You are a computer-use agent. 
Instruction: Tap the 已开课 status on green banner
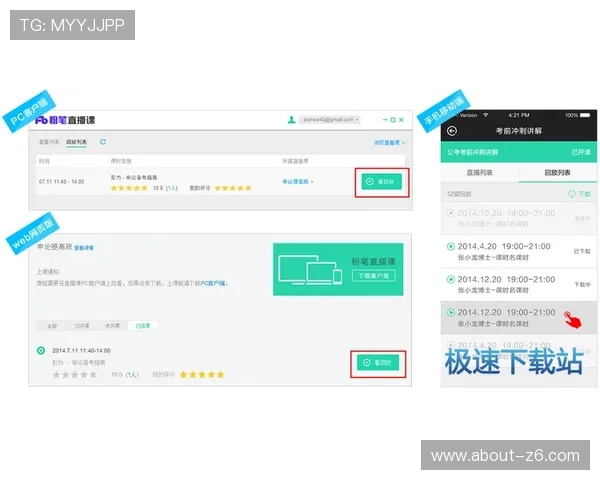[x=581, y=152]
